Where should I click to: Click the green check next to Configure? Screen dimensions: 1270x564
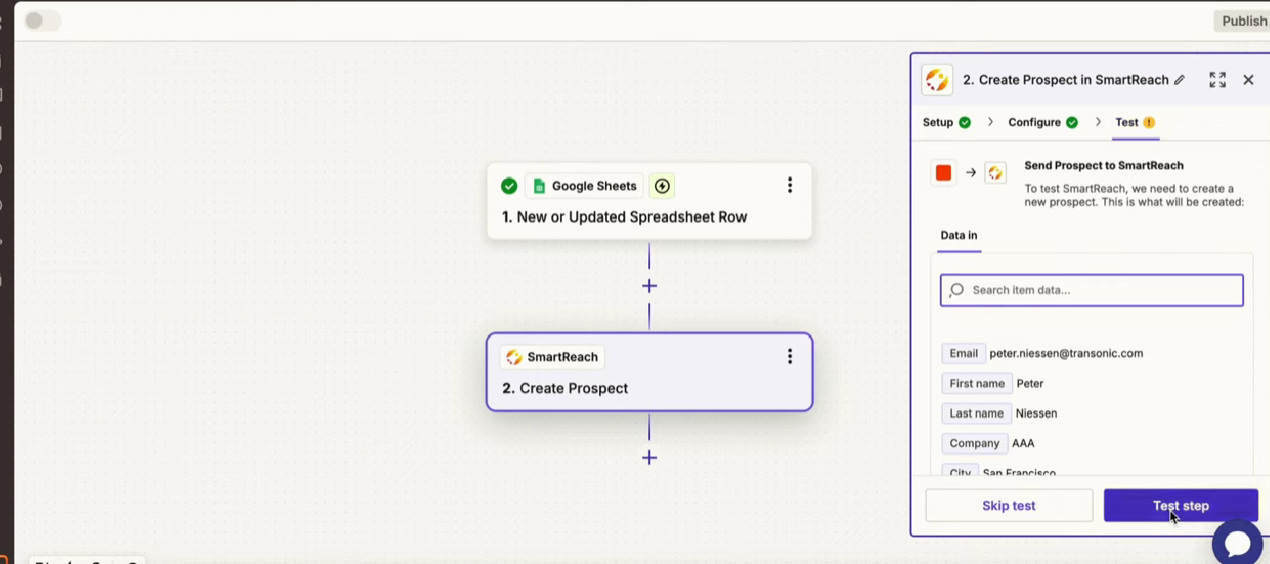pos(1072,122)
